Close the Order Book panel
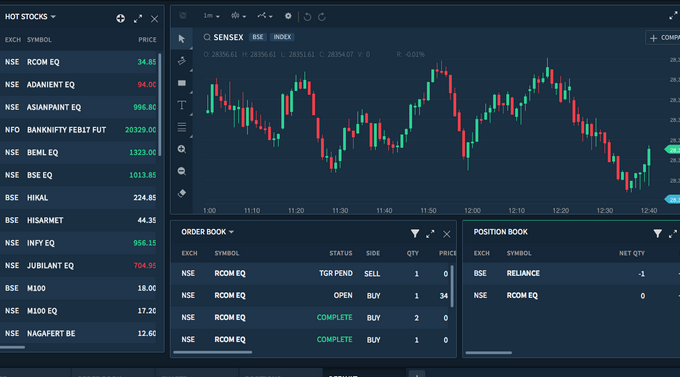Image resolution: width=680 pixels, height=377 pixels. point(447,234)
